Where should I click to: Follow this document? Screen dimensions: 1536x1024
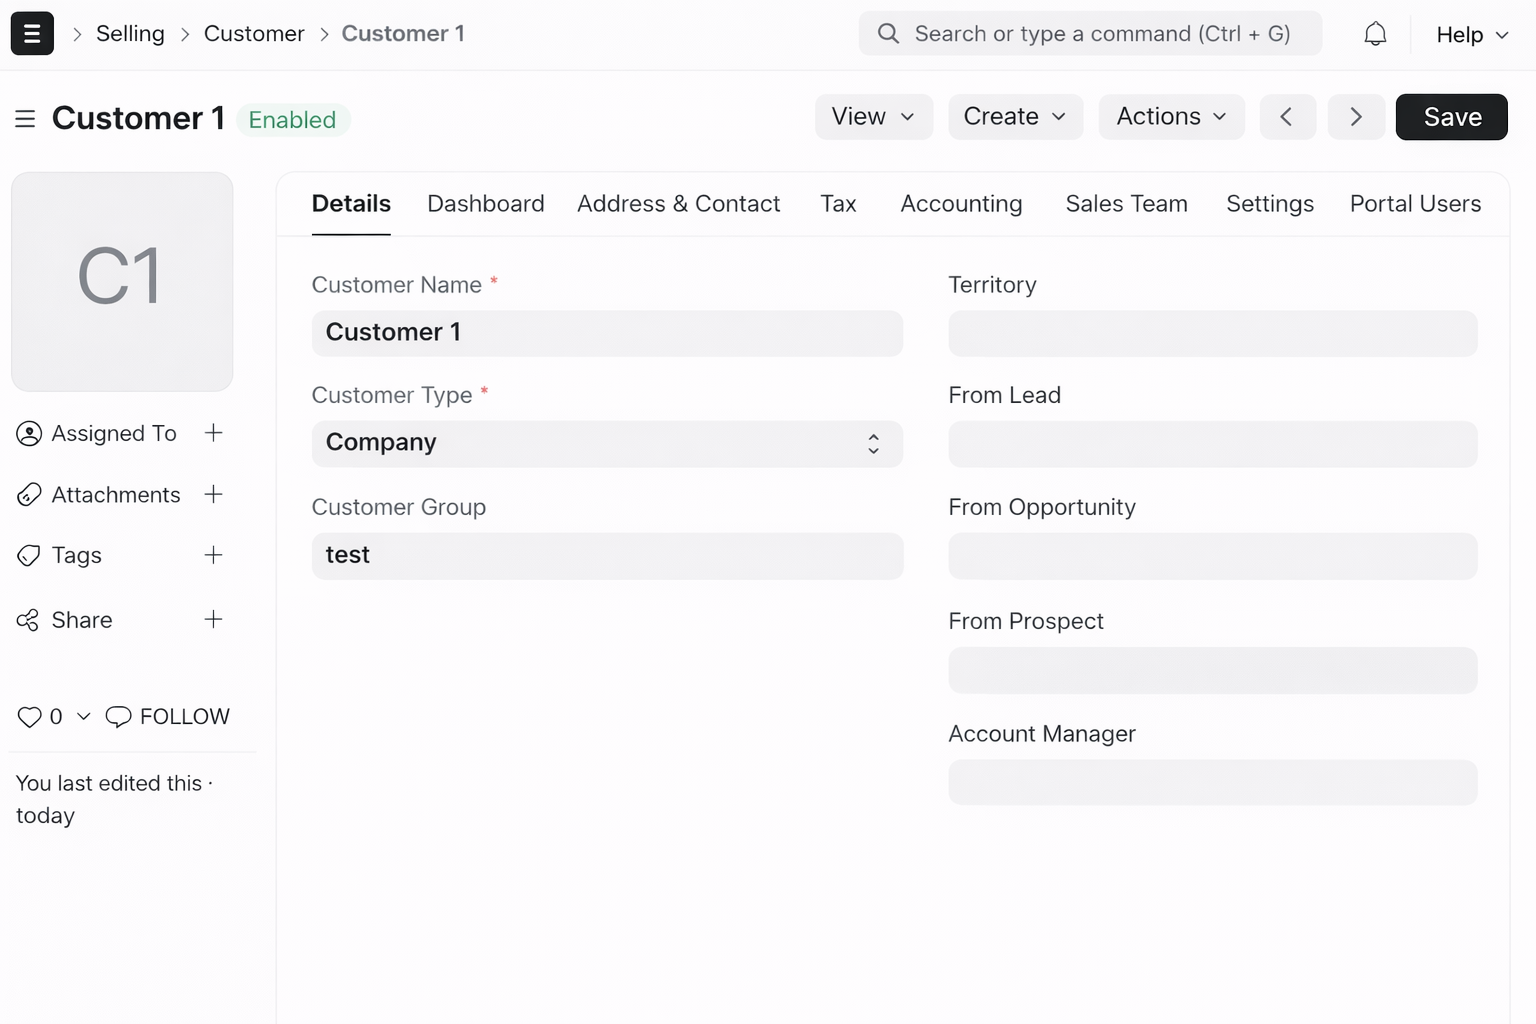click(185, 717)
